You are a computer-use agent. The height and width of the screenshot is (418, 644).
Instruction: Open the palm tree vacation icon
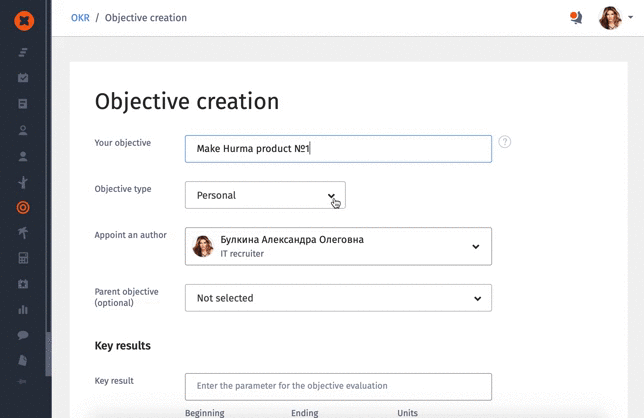[x=23, y=232]
